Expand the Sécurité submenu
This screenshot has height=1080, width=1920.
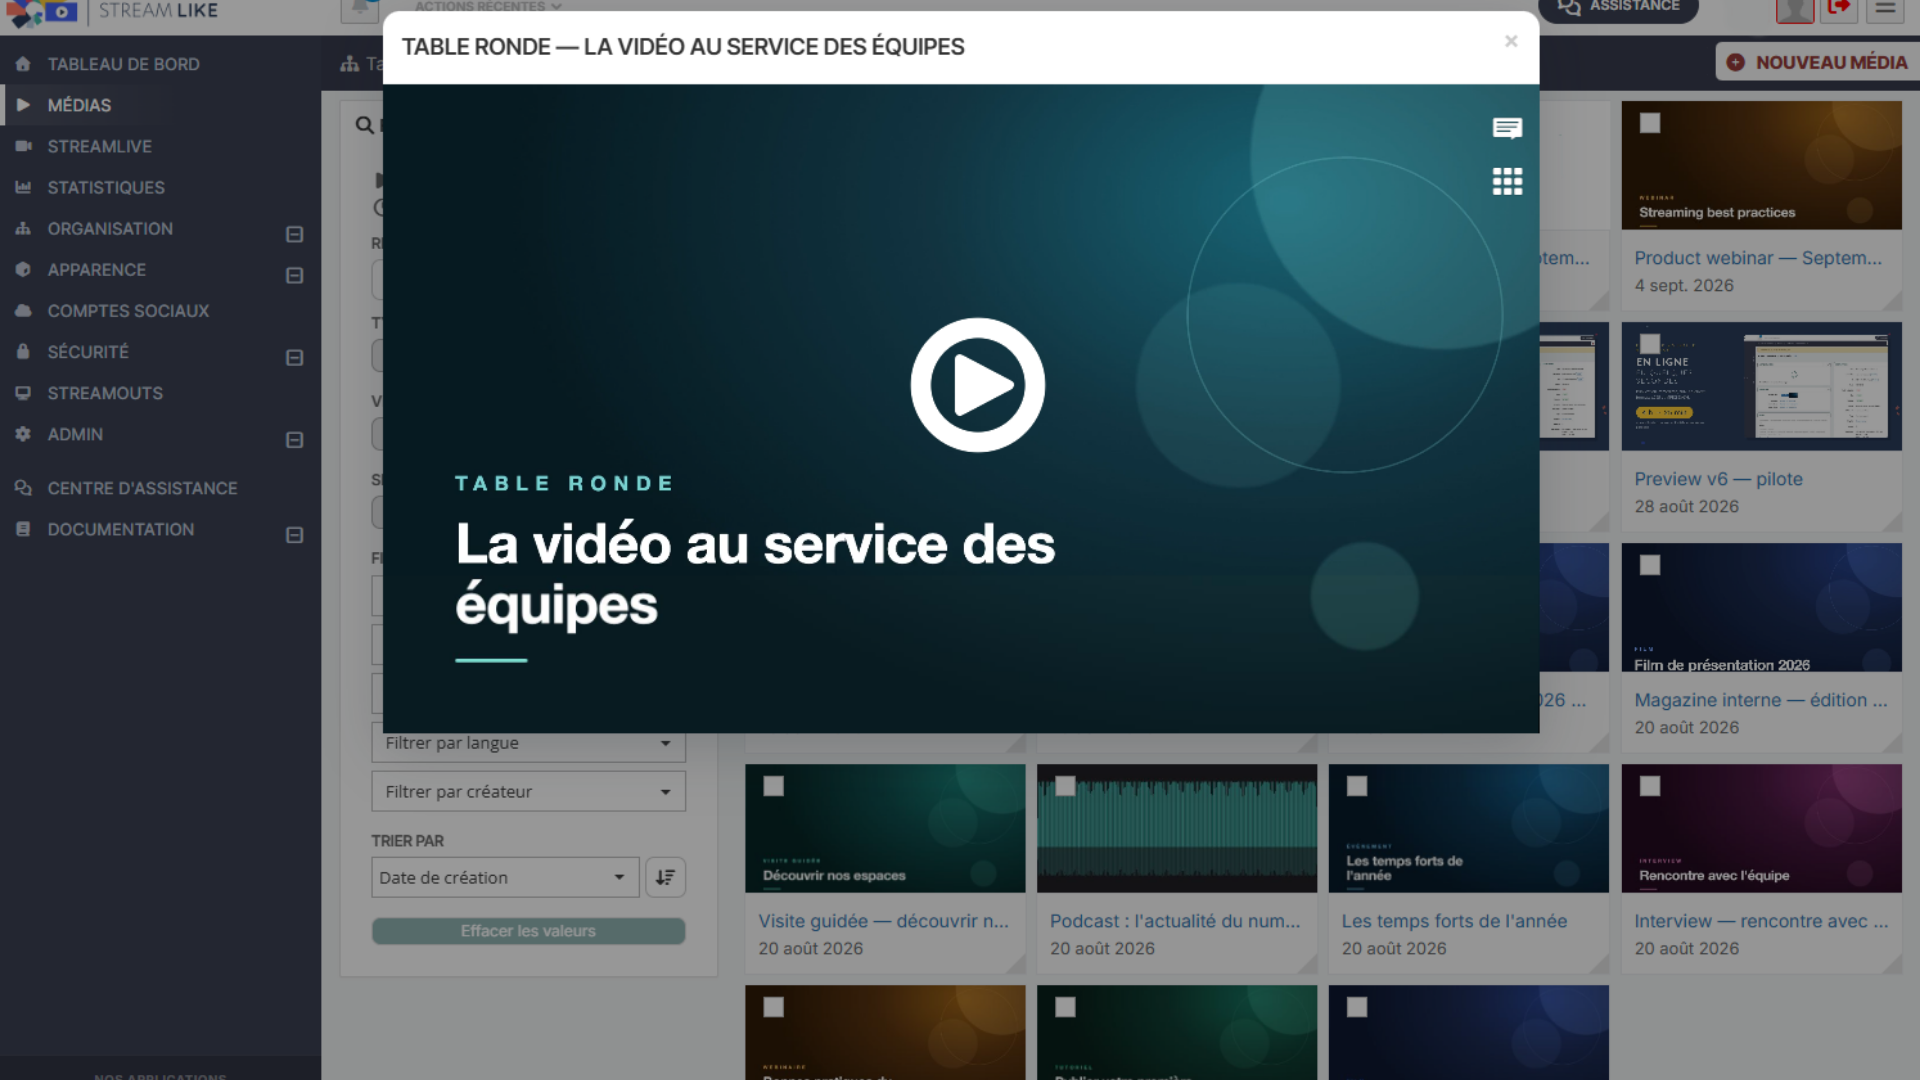[294, 357]
